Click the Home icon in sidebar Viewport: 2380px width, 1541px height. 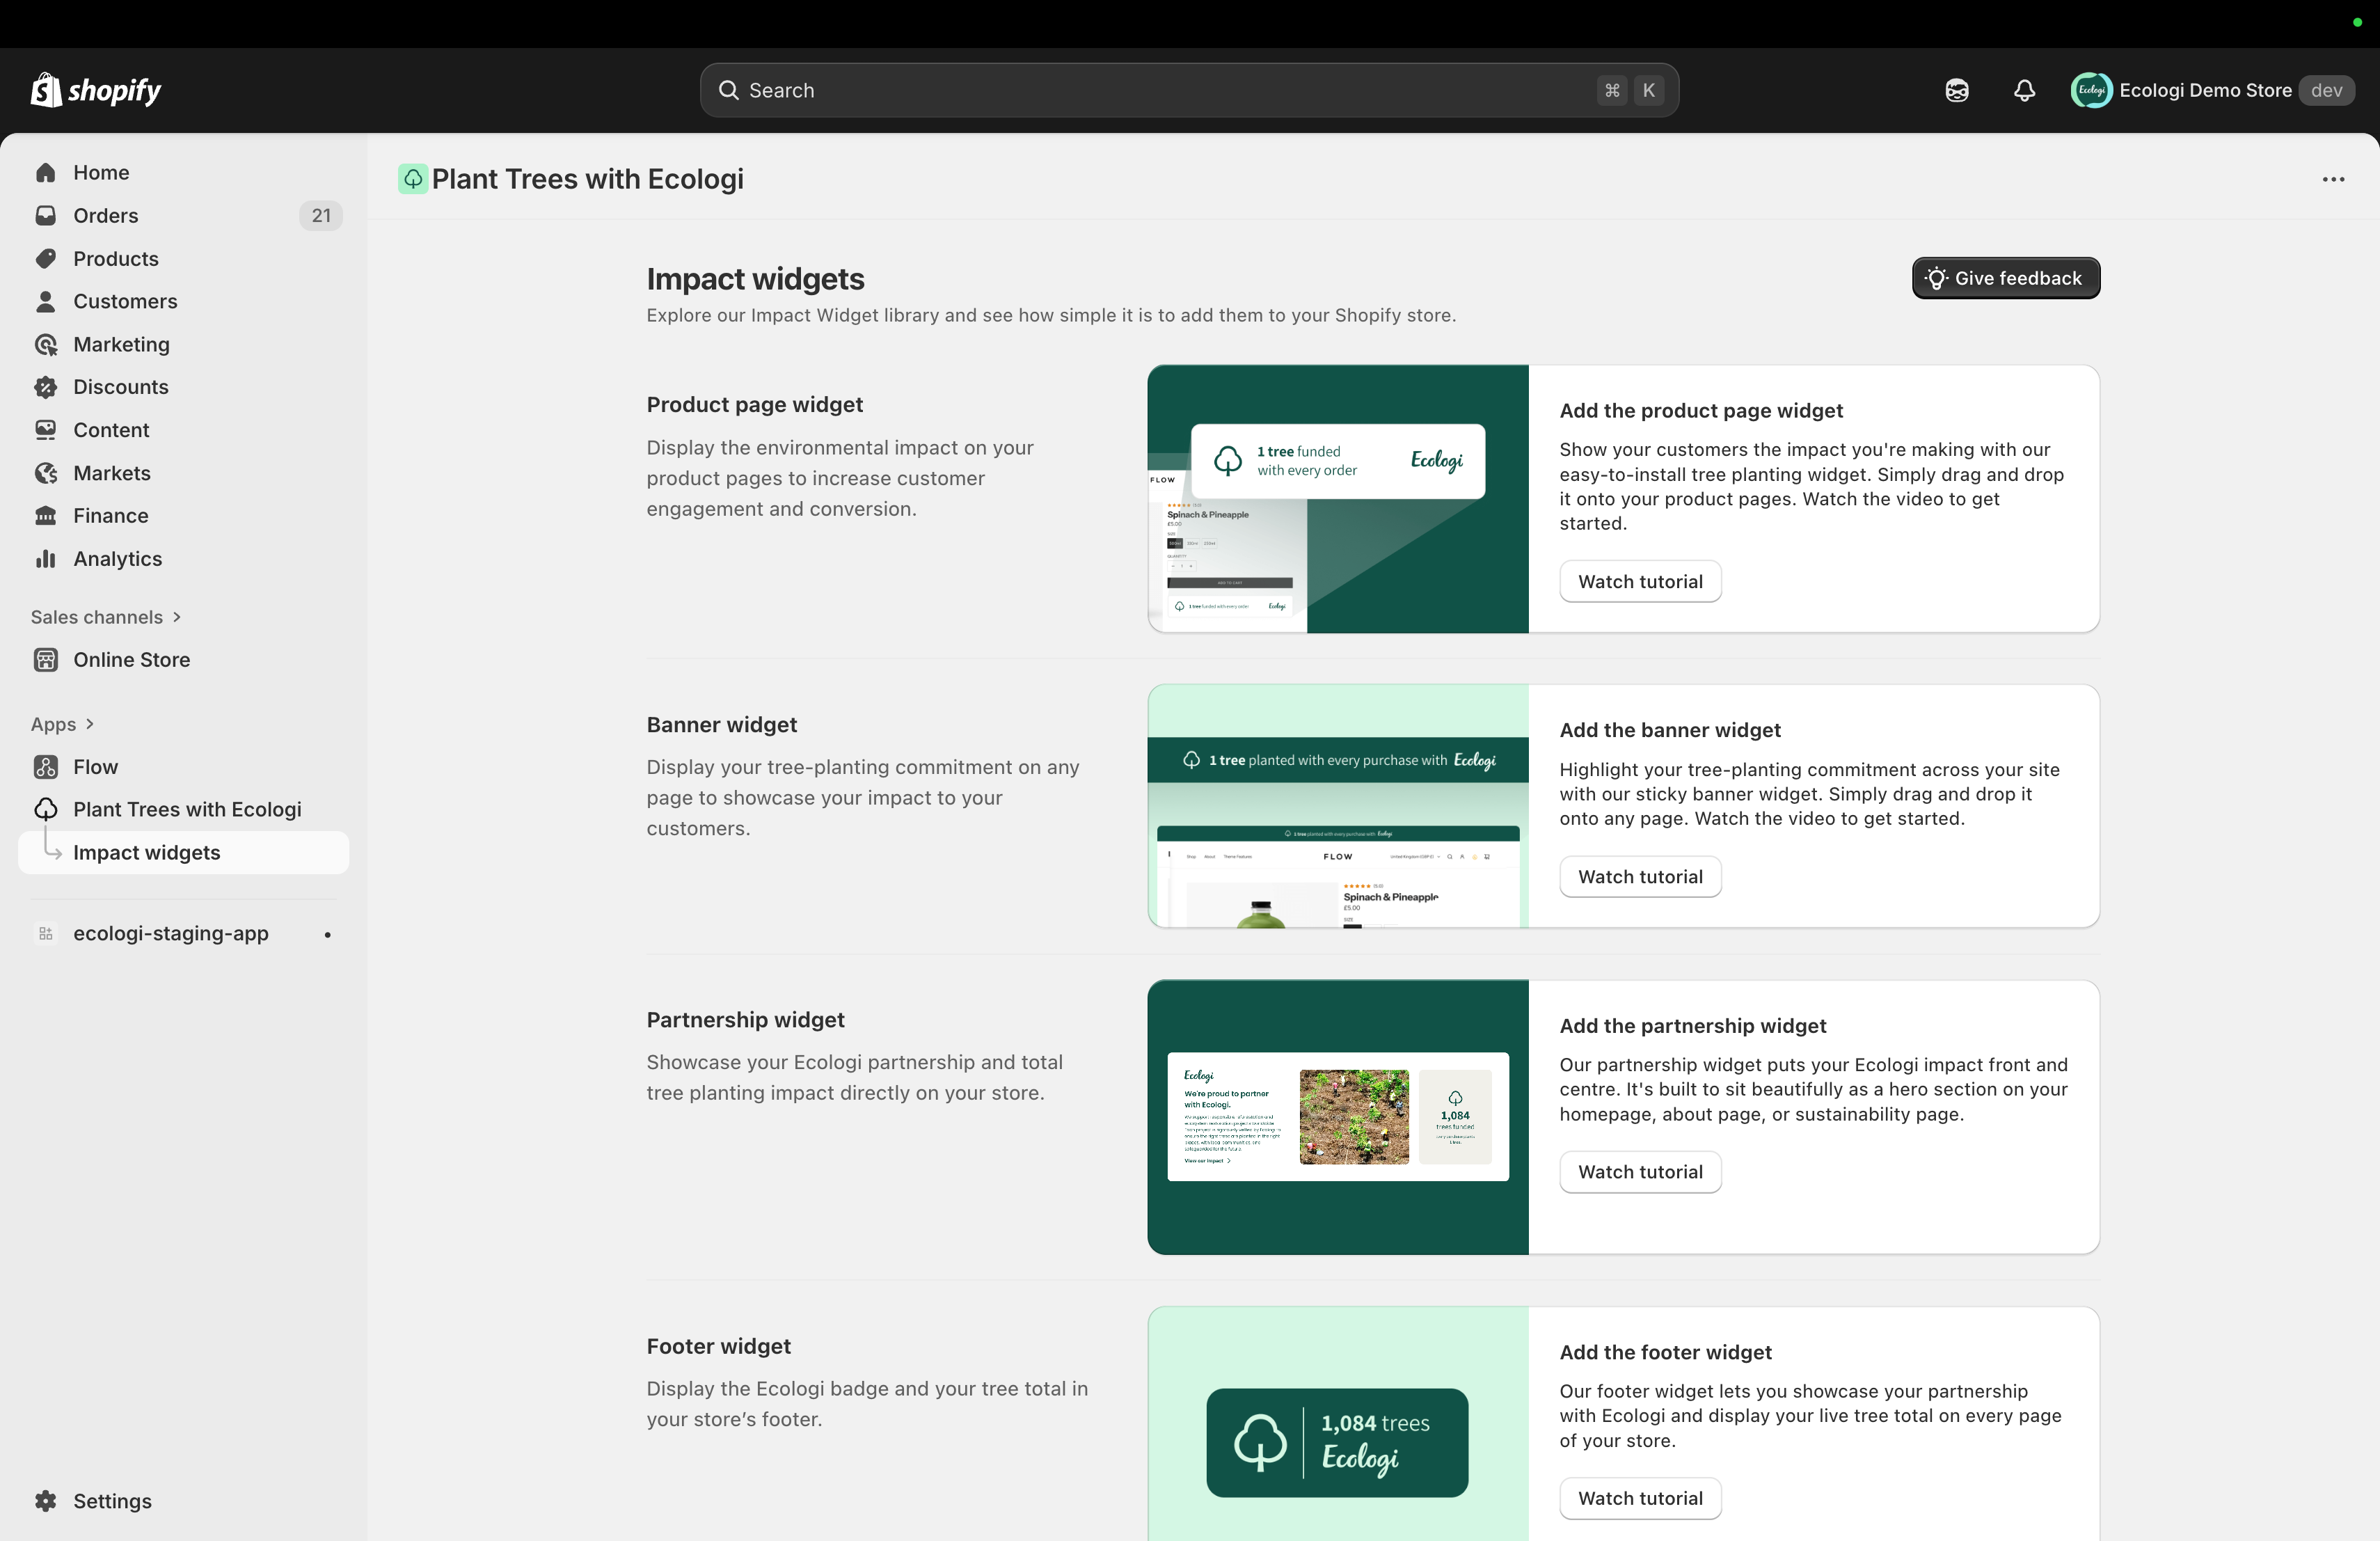pos(46,172)
